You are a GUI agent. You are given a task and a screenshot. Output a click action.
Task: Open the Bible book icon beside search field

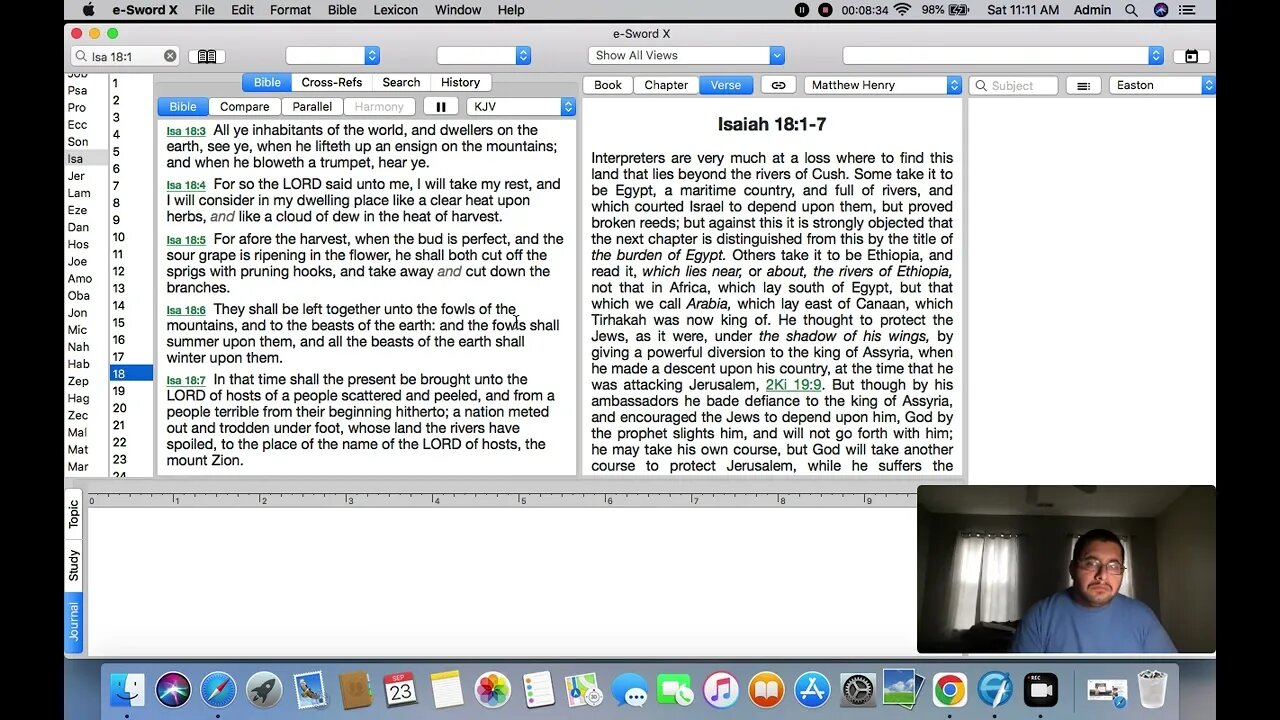pyautogui.click(x=207, y=56)
